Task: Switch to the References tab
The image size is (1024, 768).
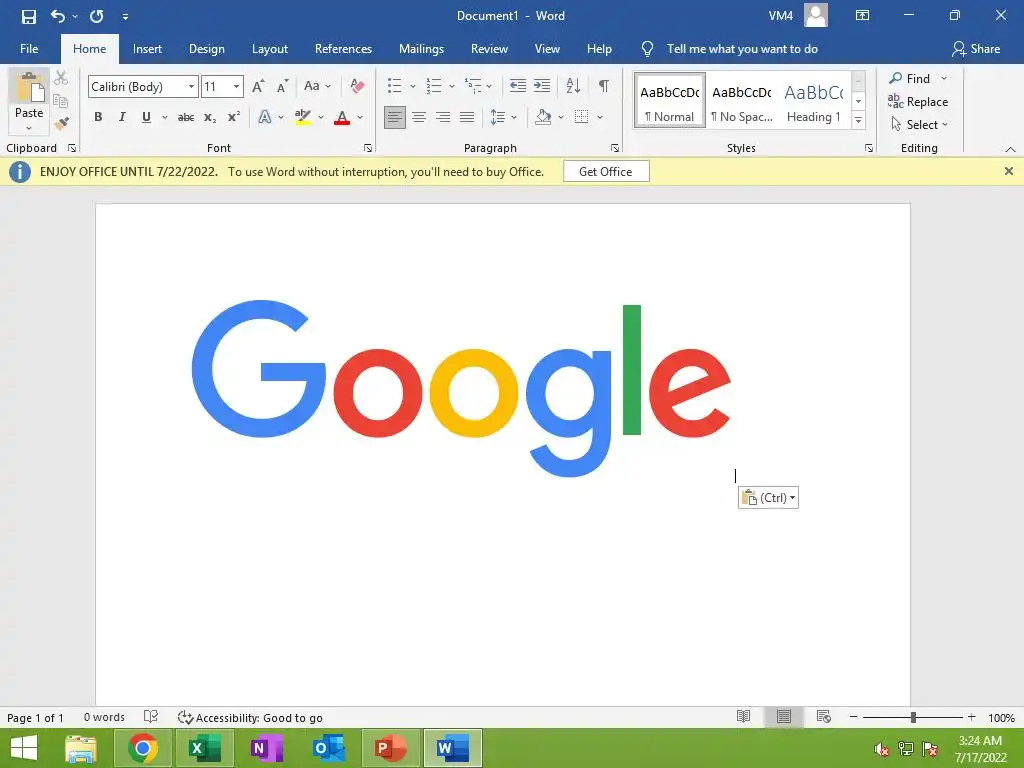Action: point(343,49)
